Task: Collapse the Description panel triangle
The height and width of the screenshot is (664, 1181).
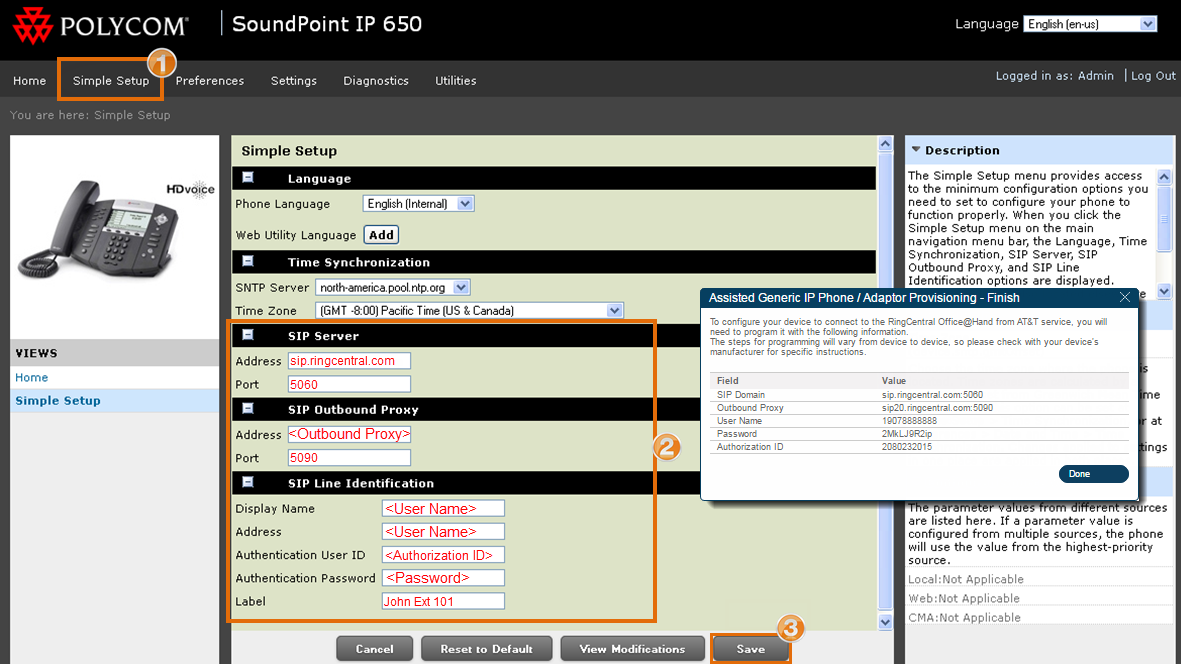Action: click(916, 150)
